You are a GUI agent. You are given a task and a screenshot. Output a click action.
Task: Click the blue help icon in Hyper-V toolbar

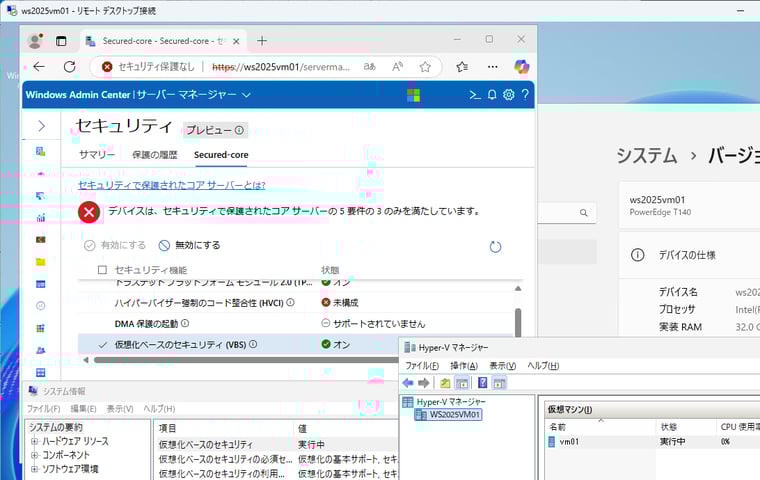[483, 383]
